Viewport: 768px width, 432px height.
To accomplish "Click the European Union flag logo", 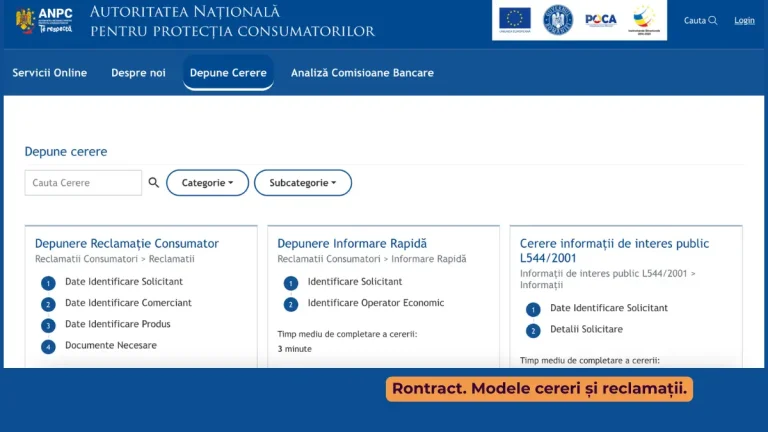I will [x=514, y=20].
